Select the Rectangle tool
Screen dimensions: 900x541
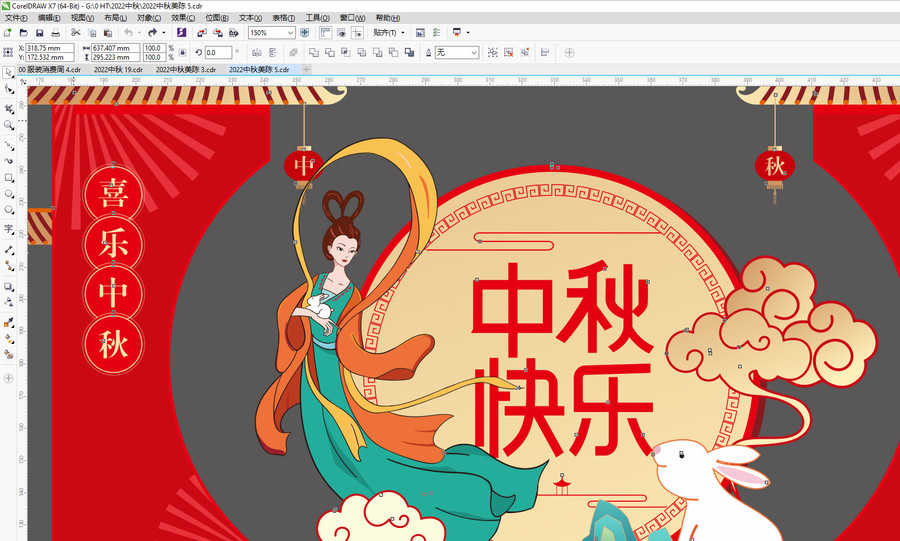point(8,178)
